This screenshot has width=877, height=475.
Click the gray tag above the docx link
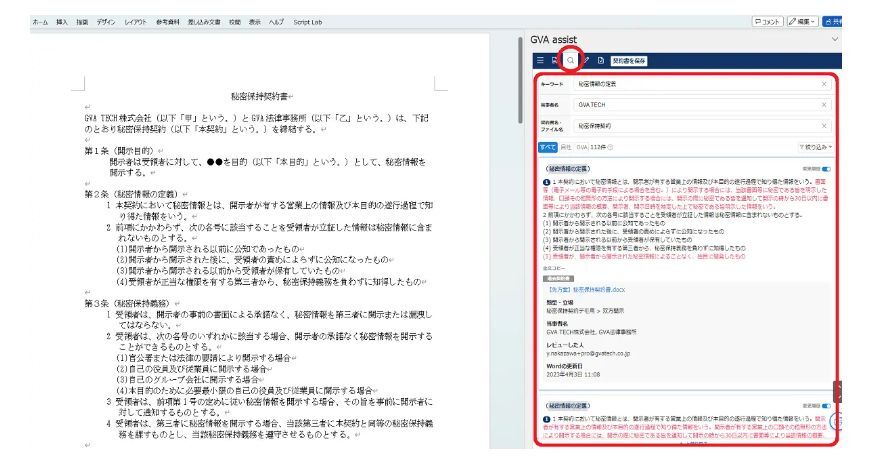point(558,279)
